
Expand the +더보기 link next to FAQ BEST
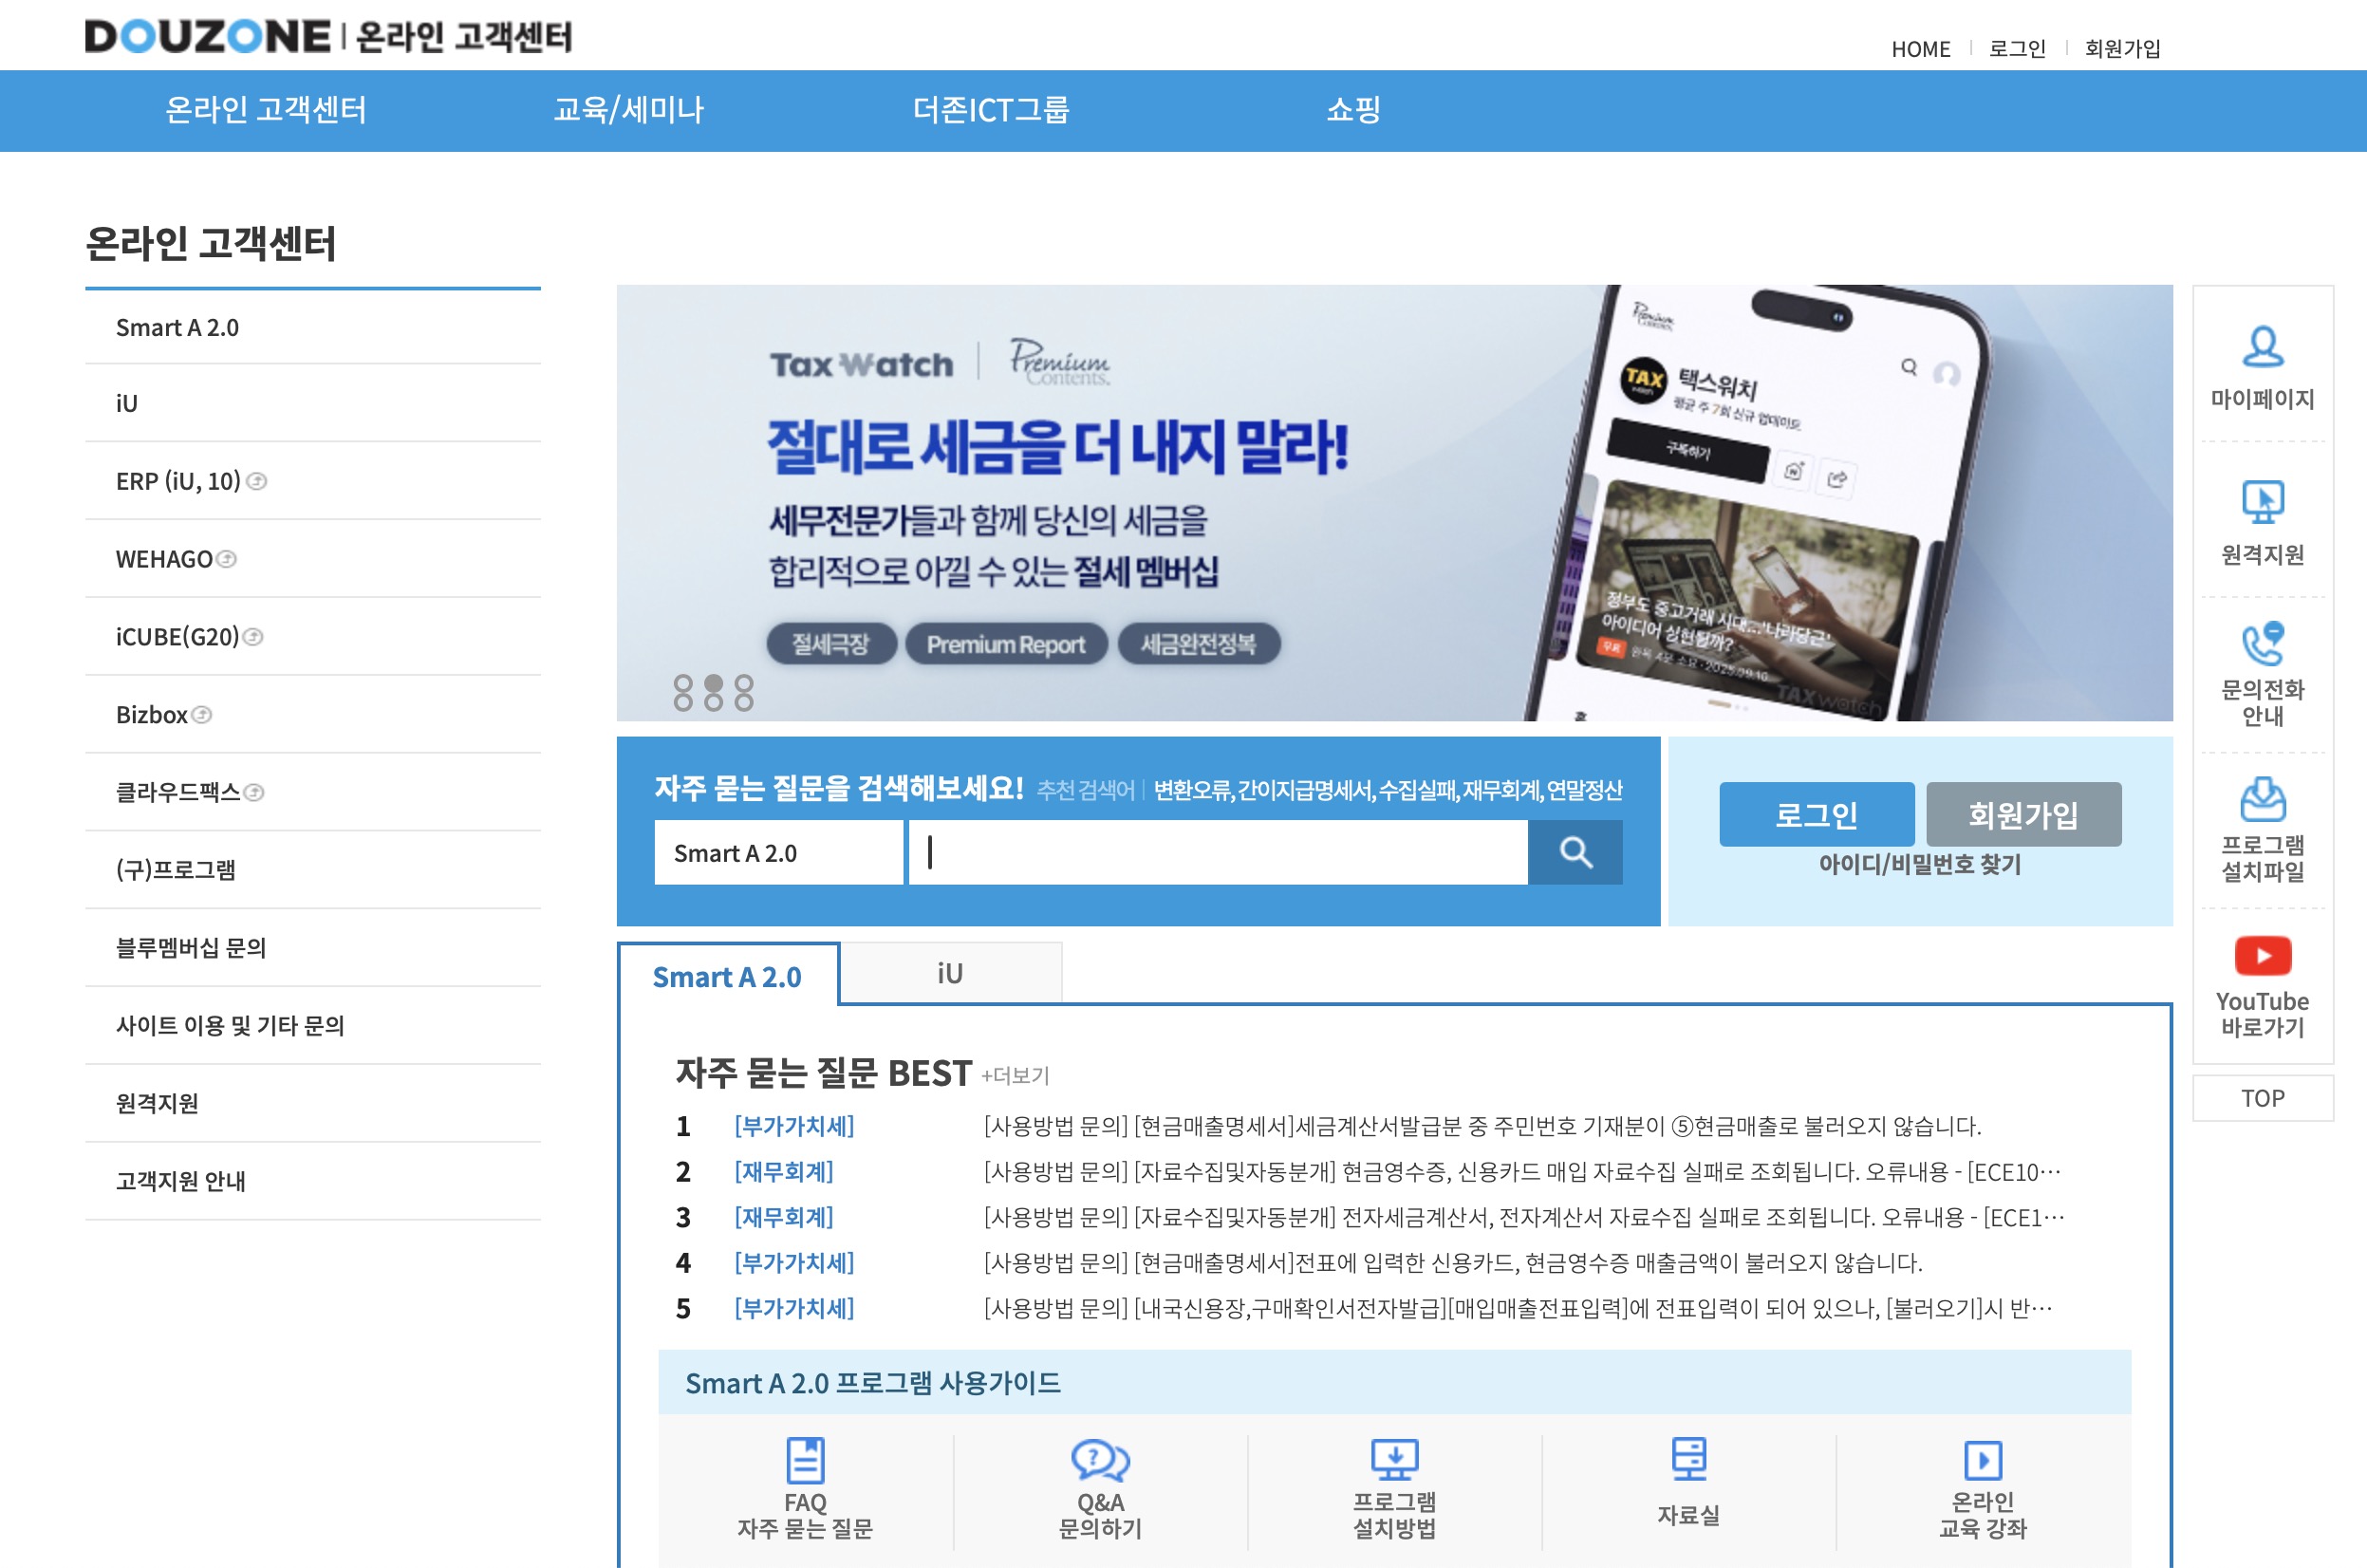(x=1015, y=1076)
